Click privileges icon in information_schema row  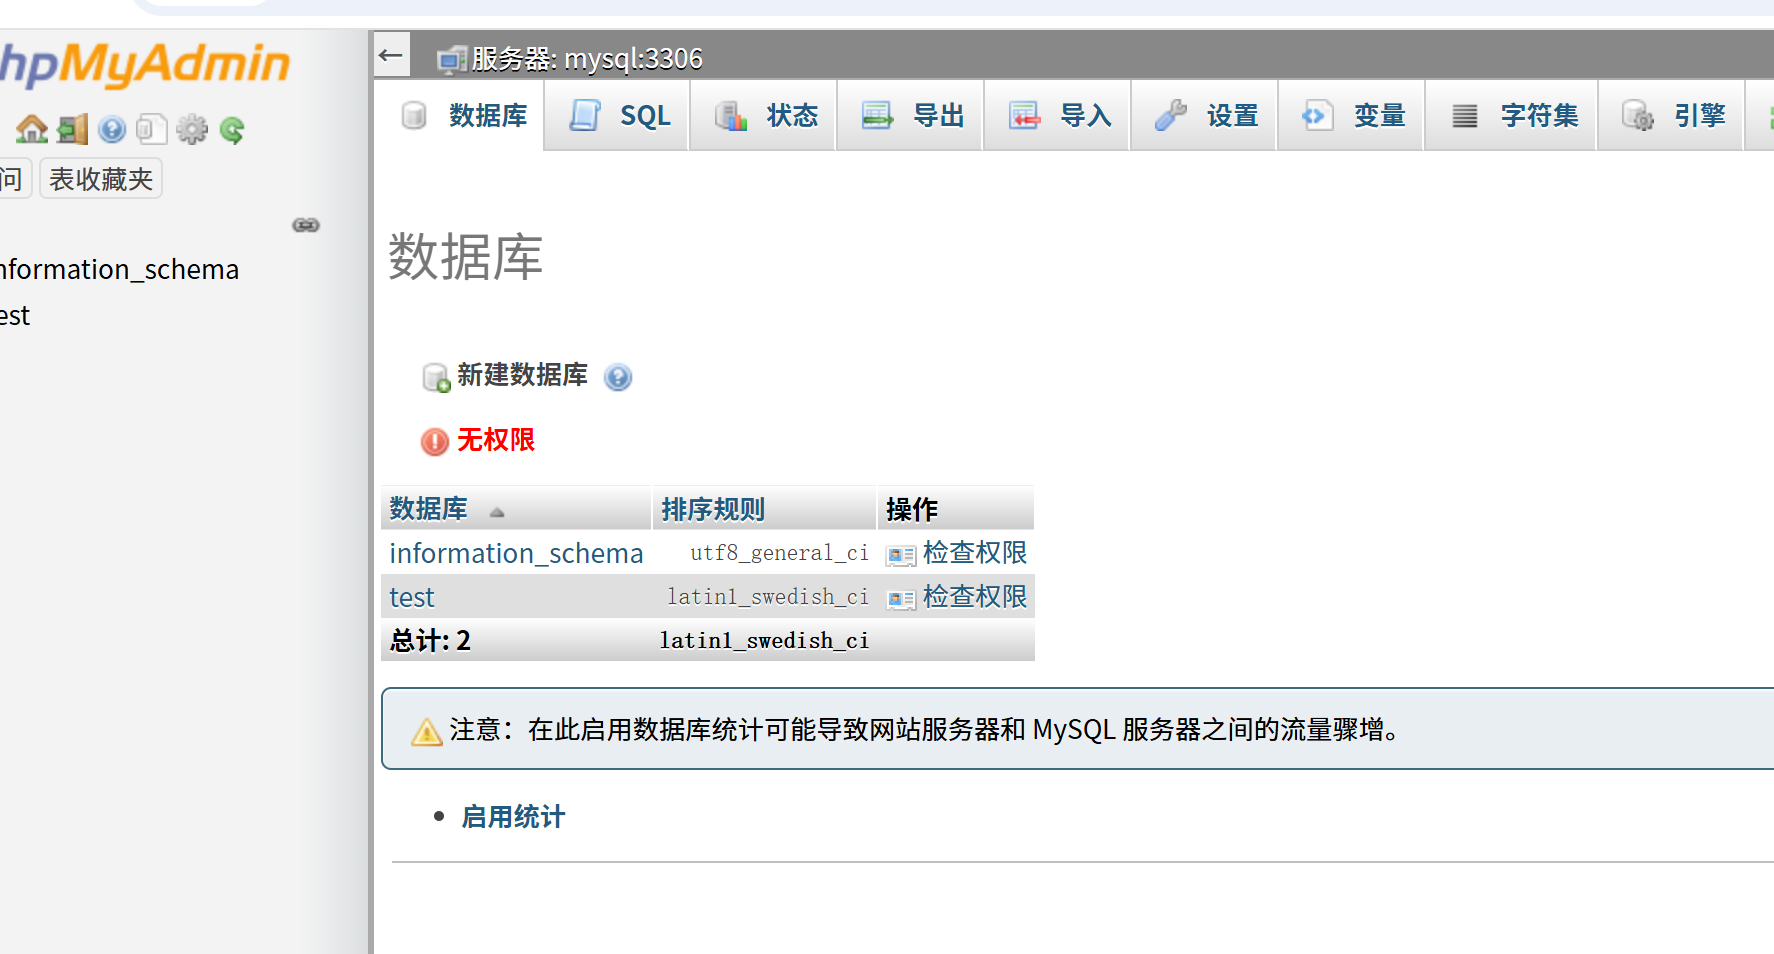pos(901,555)
